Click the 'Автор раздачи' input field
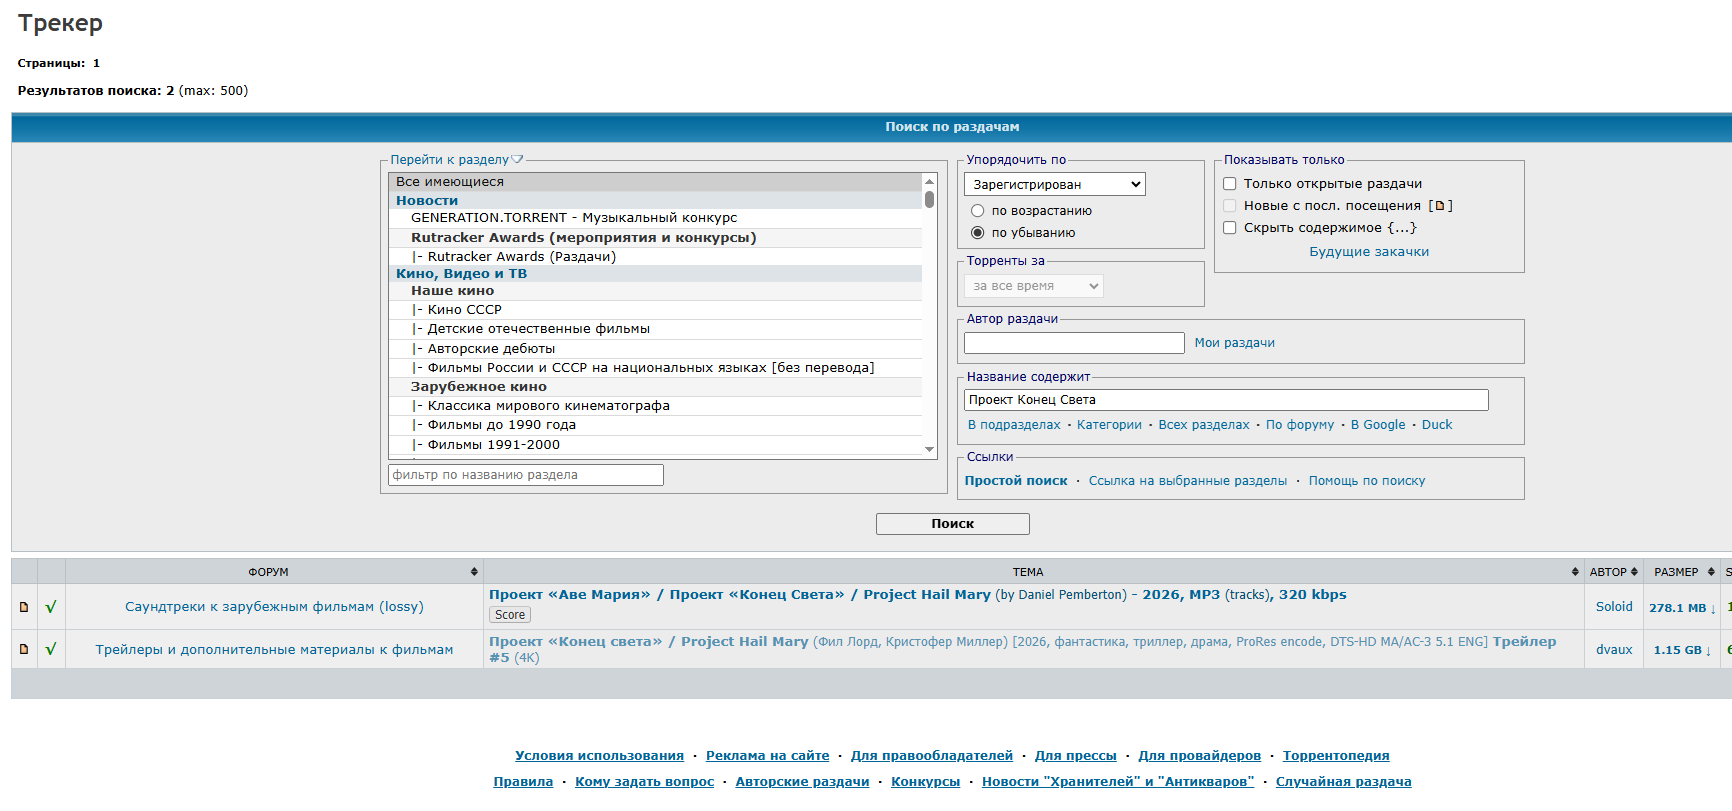This screenshot has height=811, width=1732. 1074,343
